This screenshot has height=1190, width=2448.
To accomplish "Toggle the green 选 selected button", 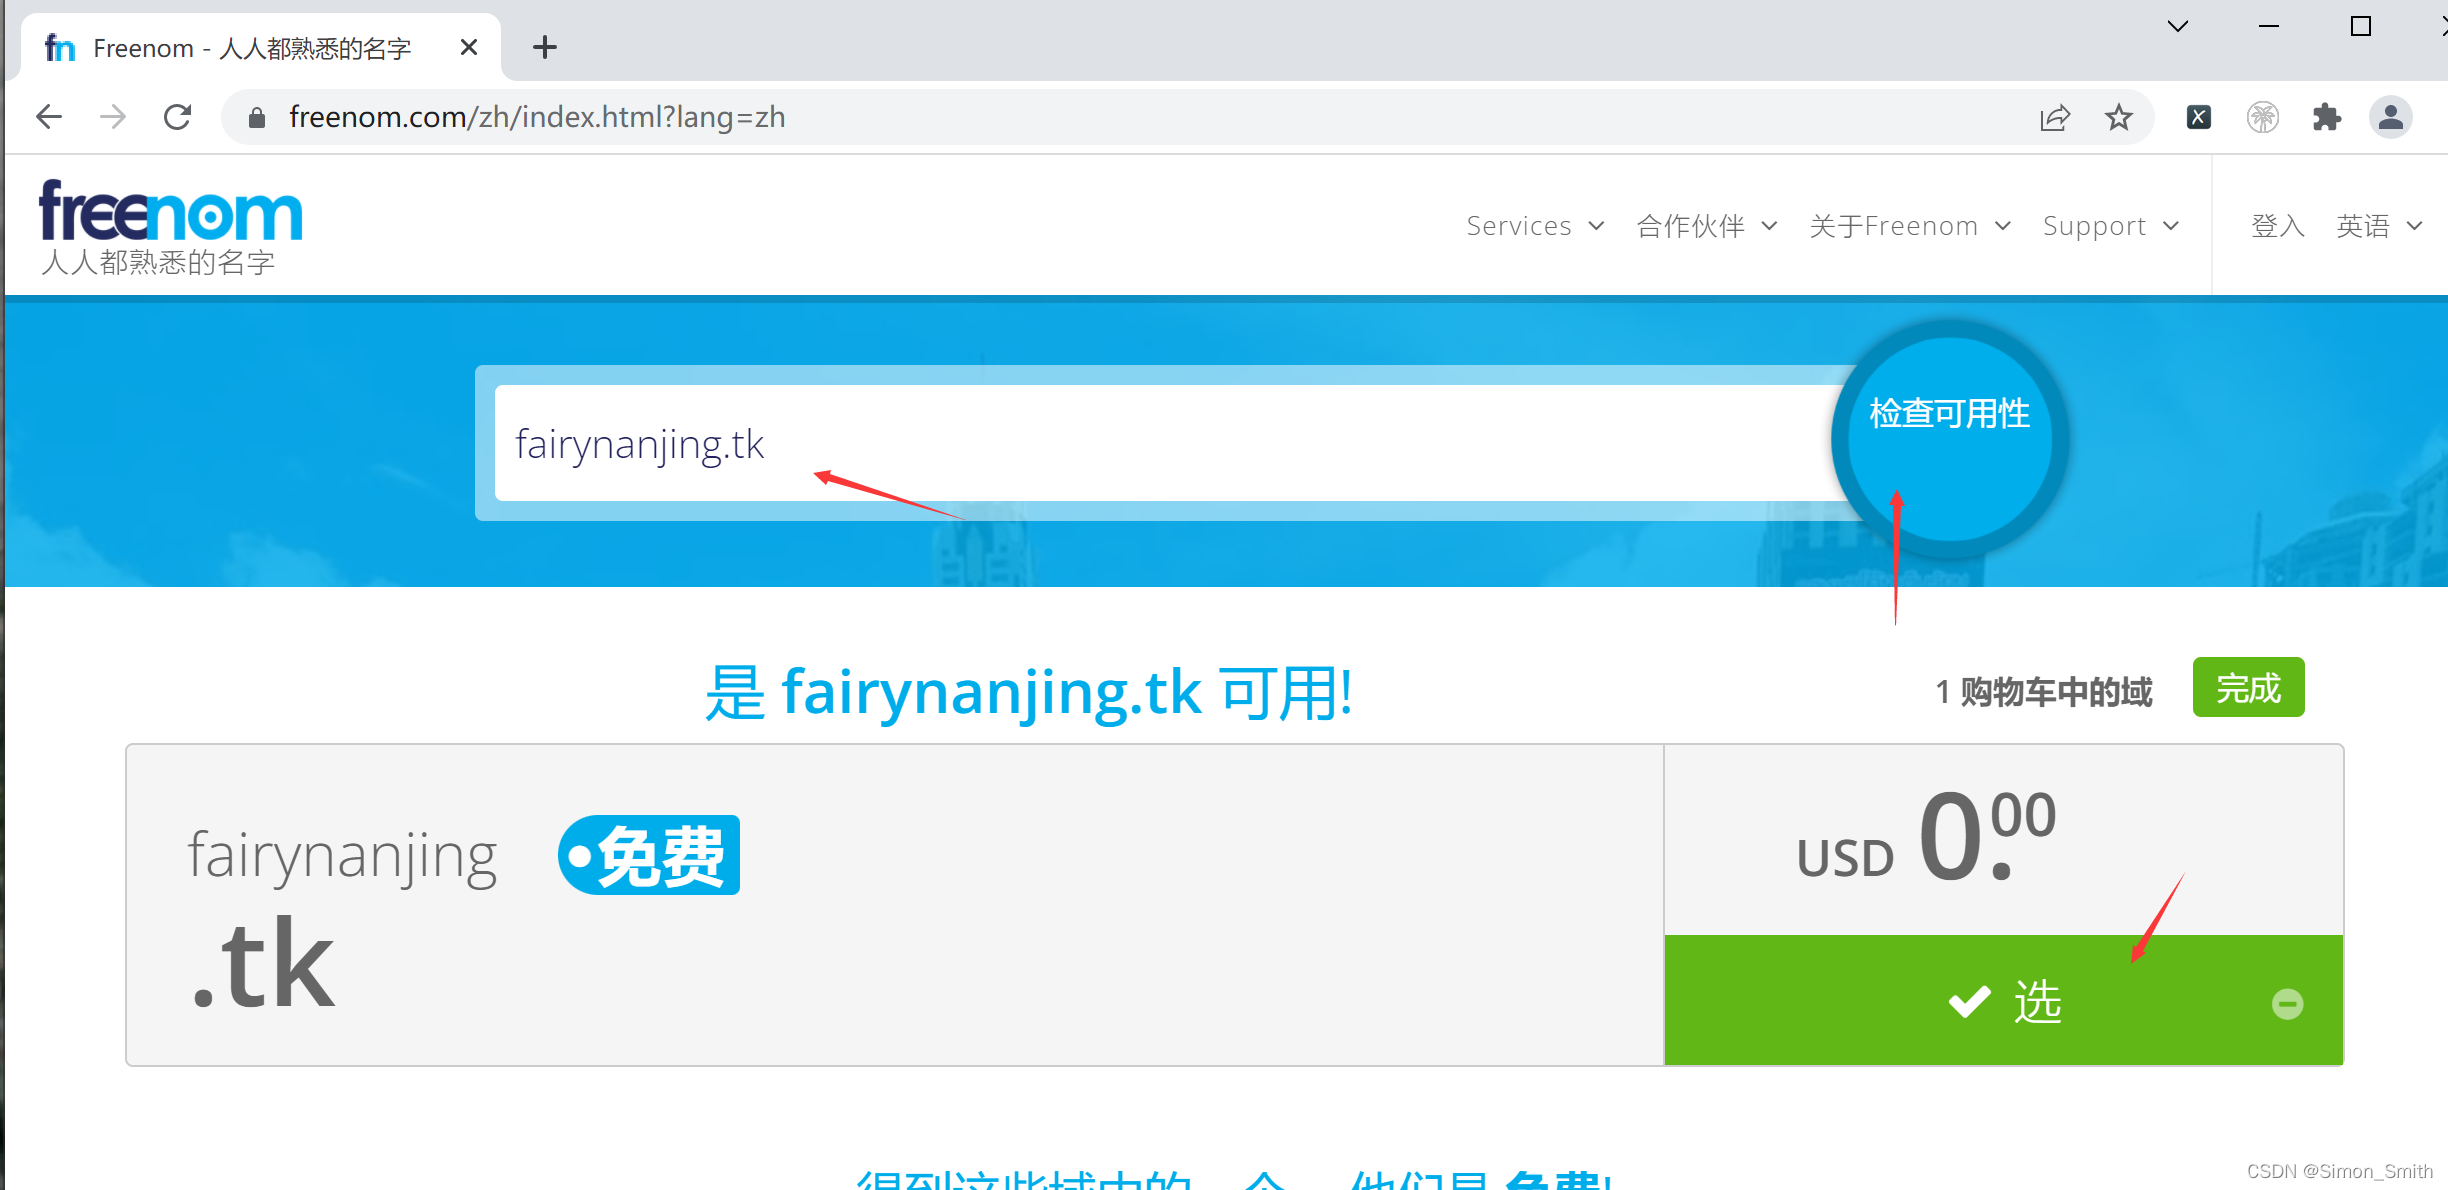I will 2003,1000.
